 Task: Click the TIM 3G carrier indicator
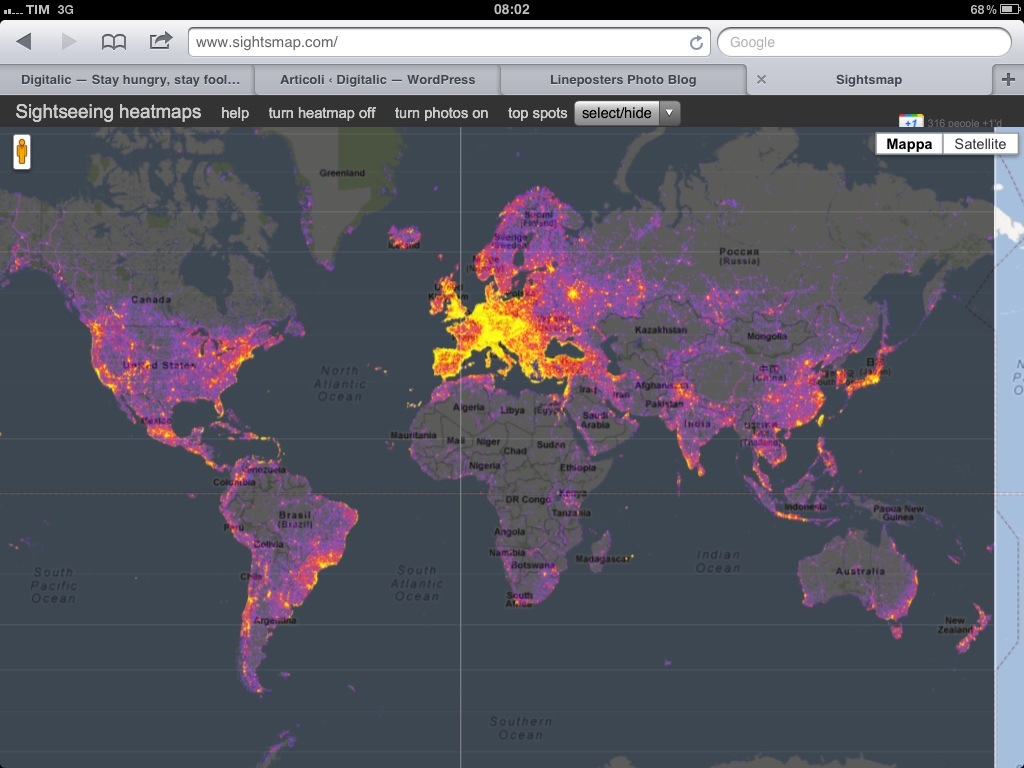pos(39,9)
